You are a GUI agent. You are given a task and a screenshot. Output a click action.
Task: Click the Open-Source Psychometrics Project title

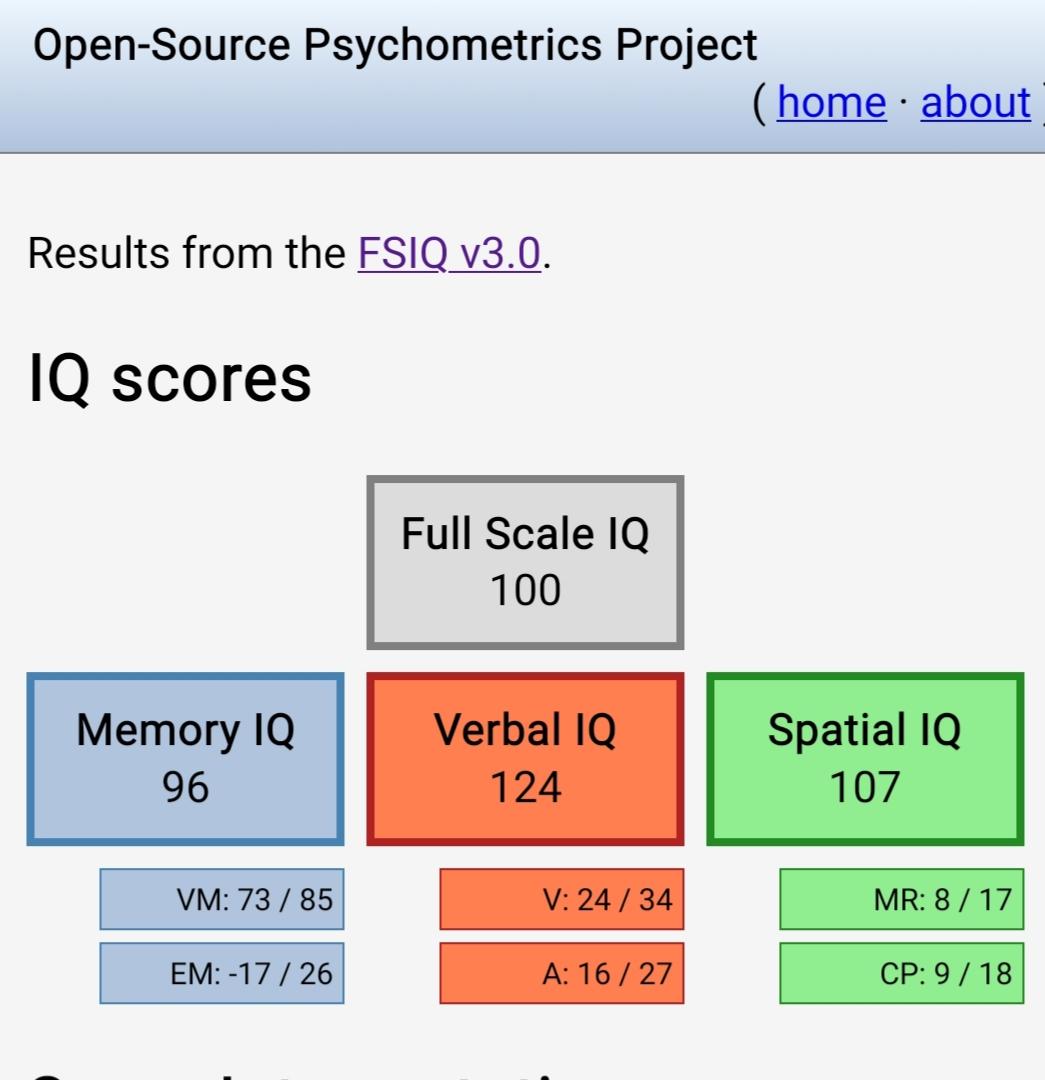(395, 46)
